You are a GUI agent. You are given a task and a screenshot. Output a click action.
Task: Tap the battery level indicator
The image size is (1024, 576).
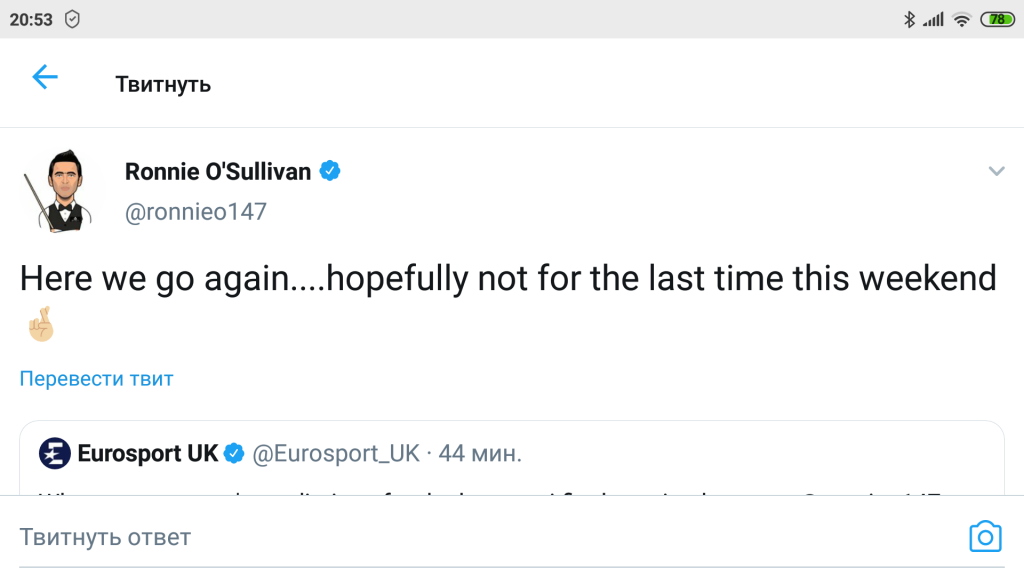pyautogui.click(x=997, y=19)
